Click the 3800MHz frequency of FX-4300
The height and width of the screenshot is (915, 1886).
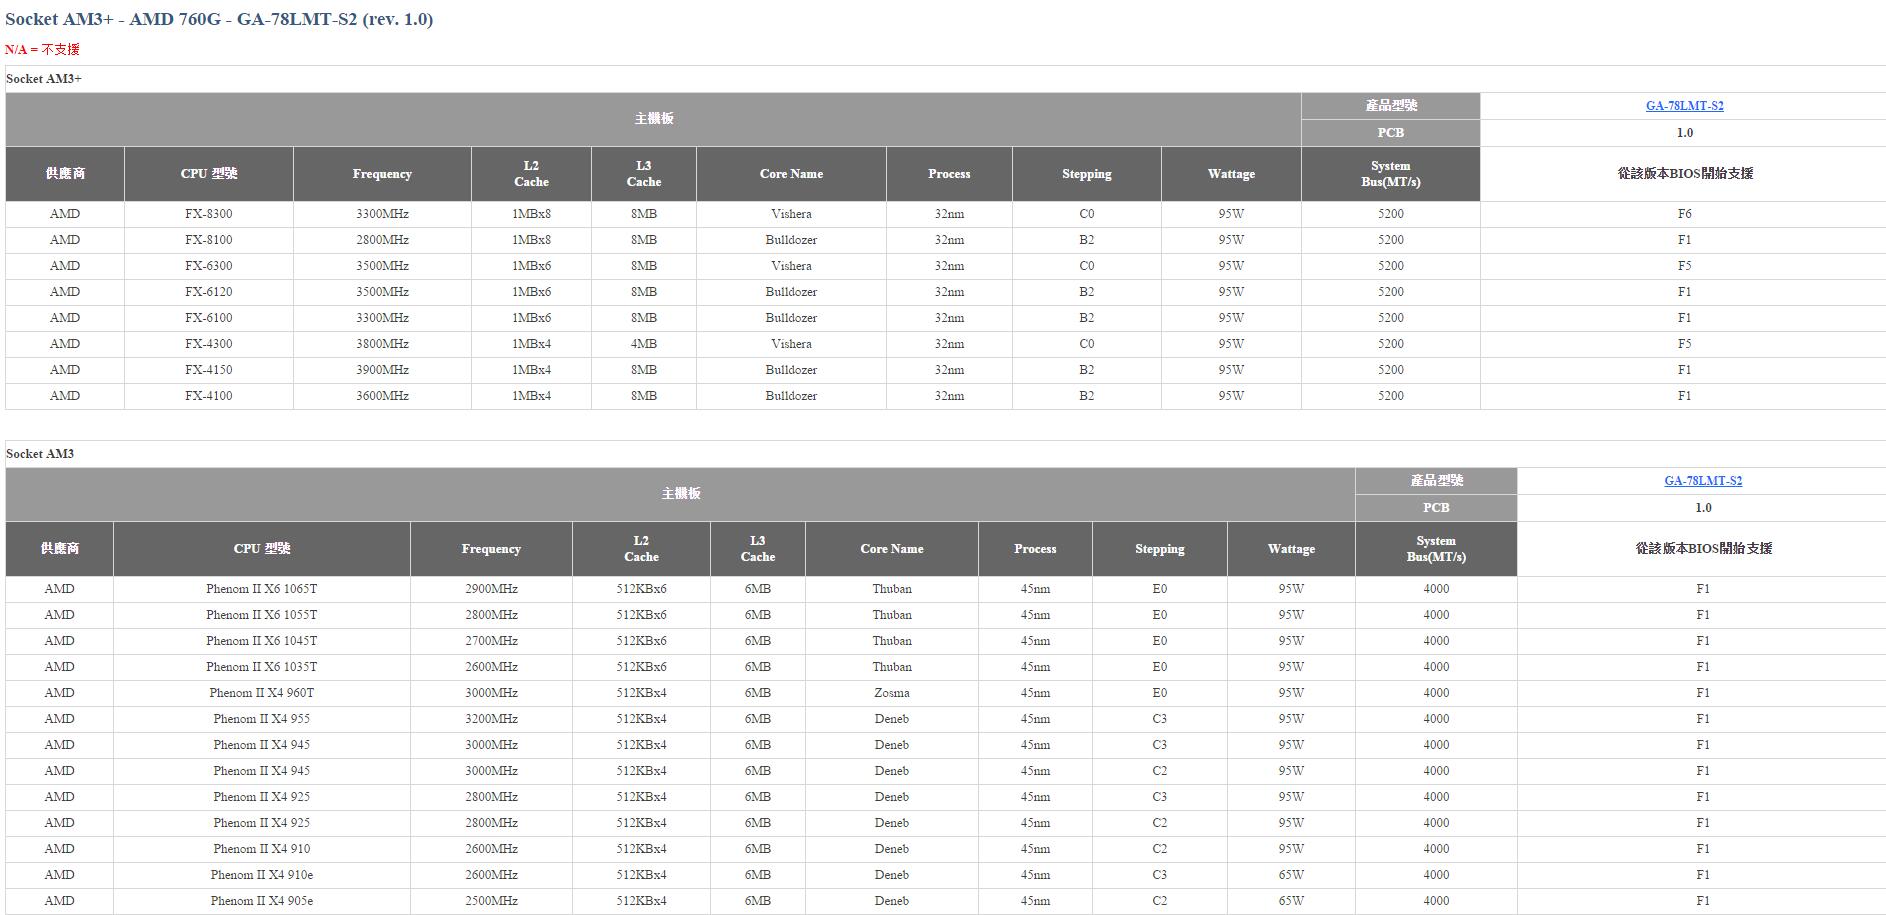coord(382,344)
